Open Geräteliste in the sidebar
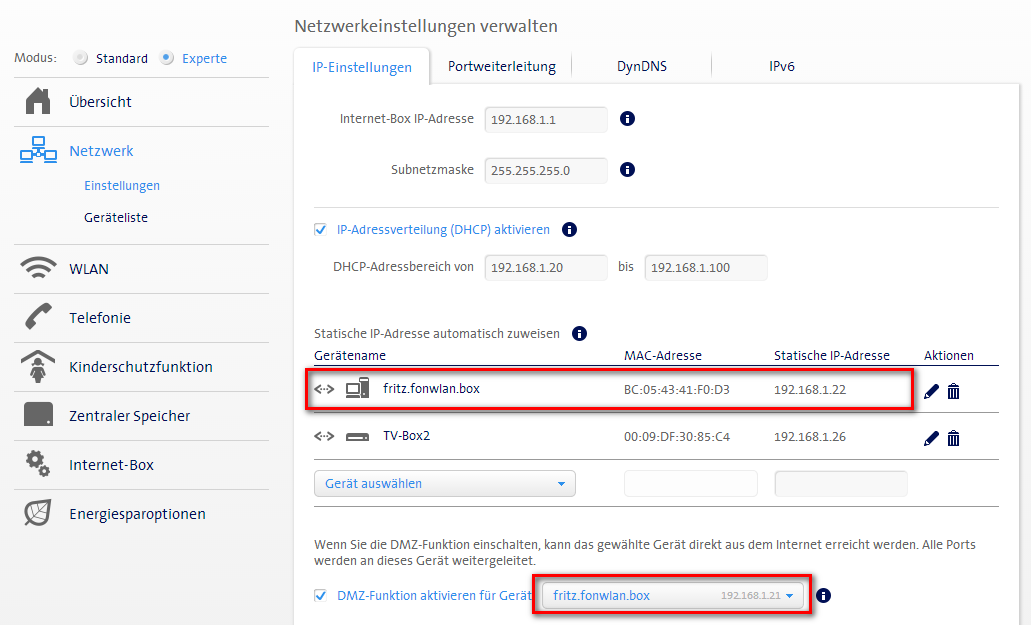Image resolution: width=1031 pixels, height=625 pixels. click(x=116, y=217)
